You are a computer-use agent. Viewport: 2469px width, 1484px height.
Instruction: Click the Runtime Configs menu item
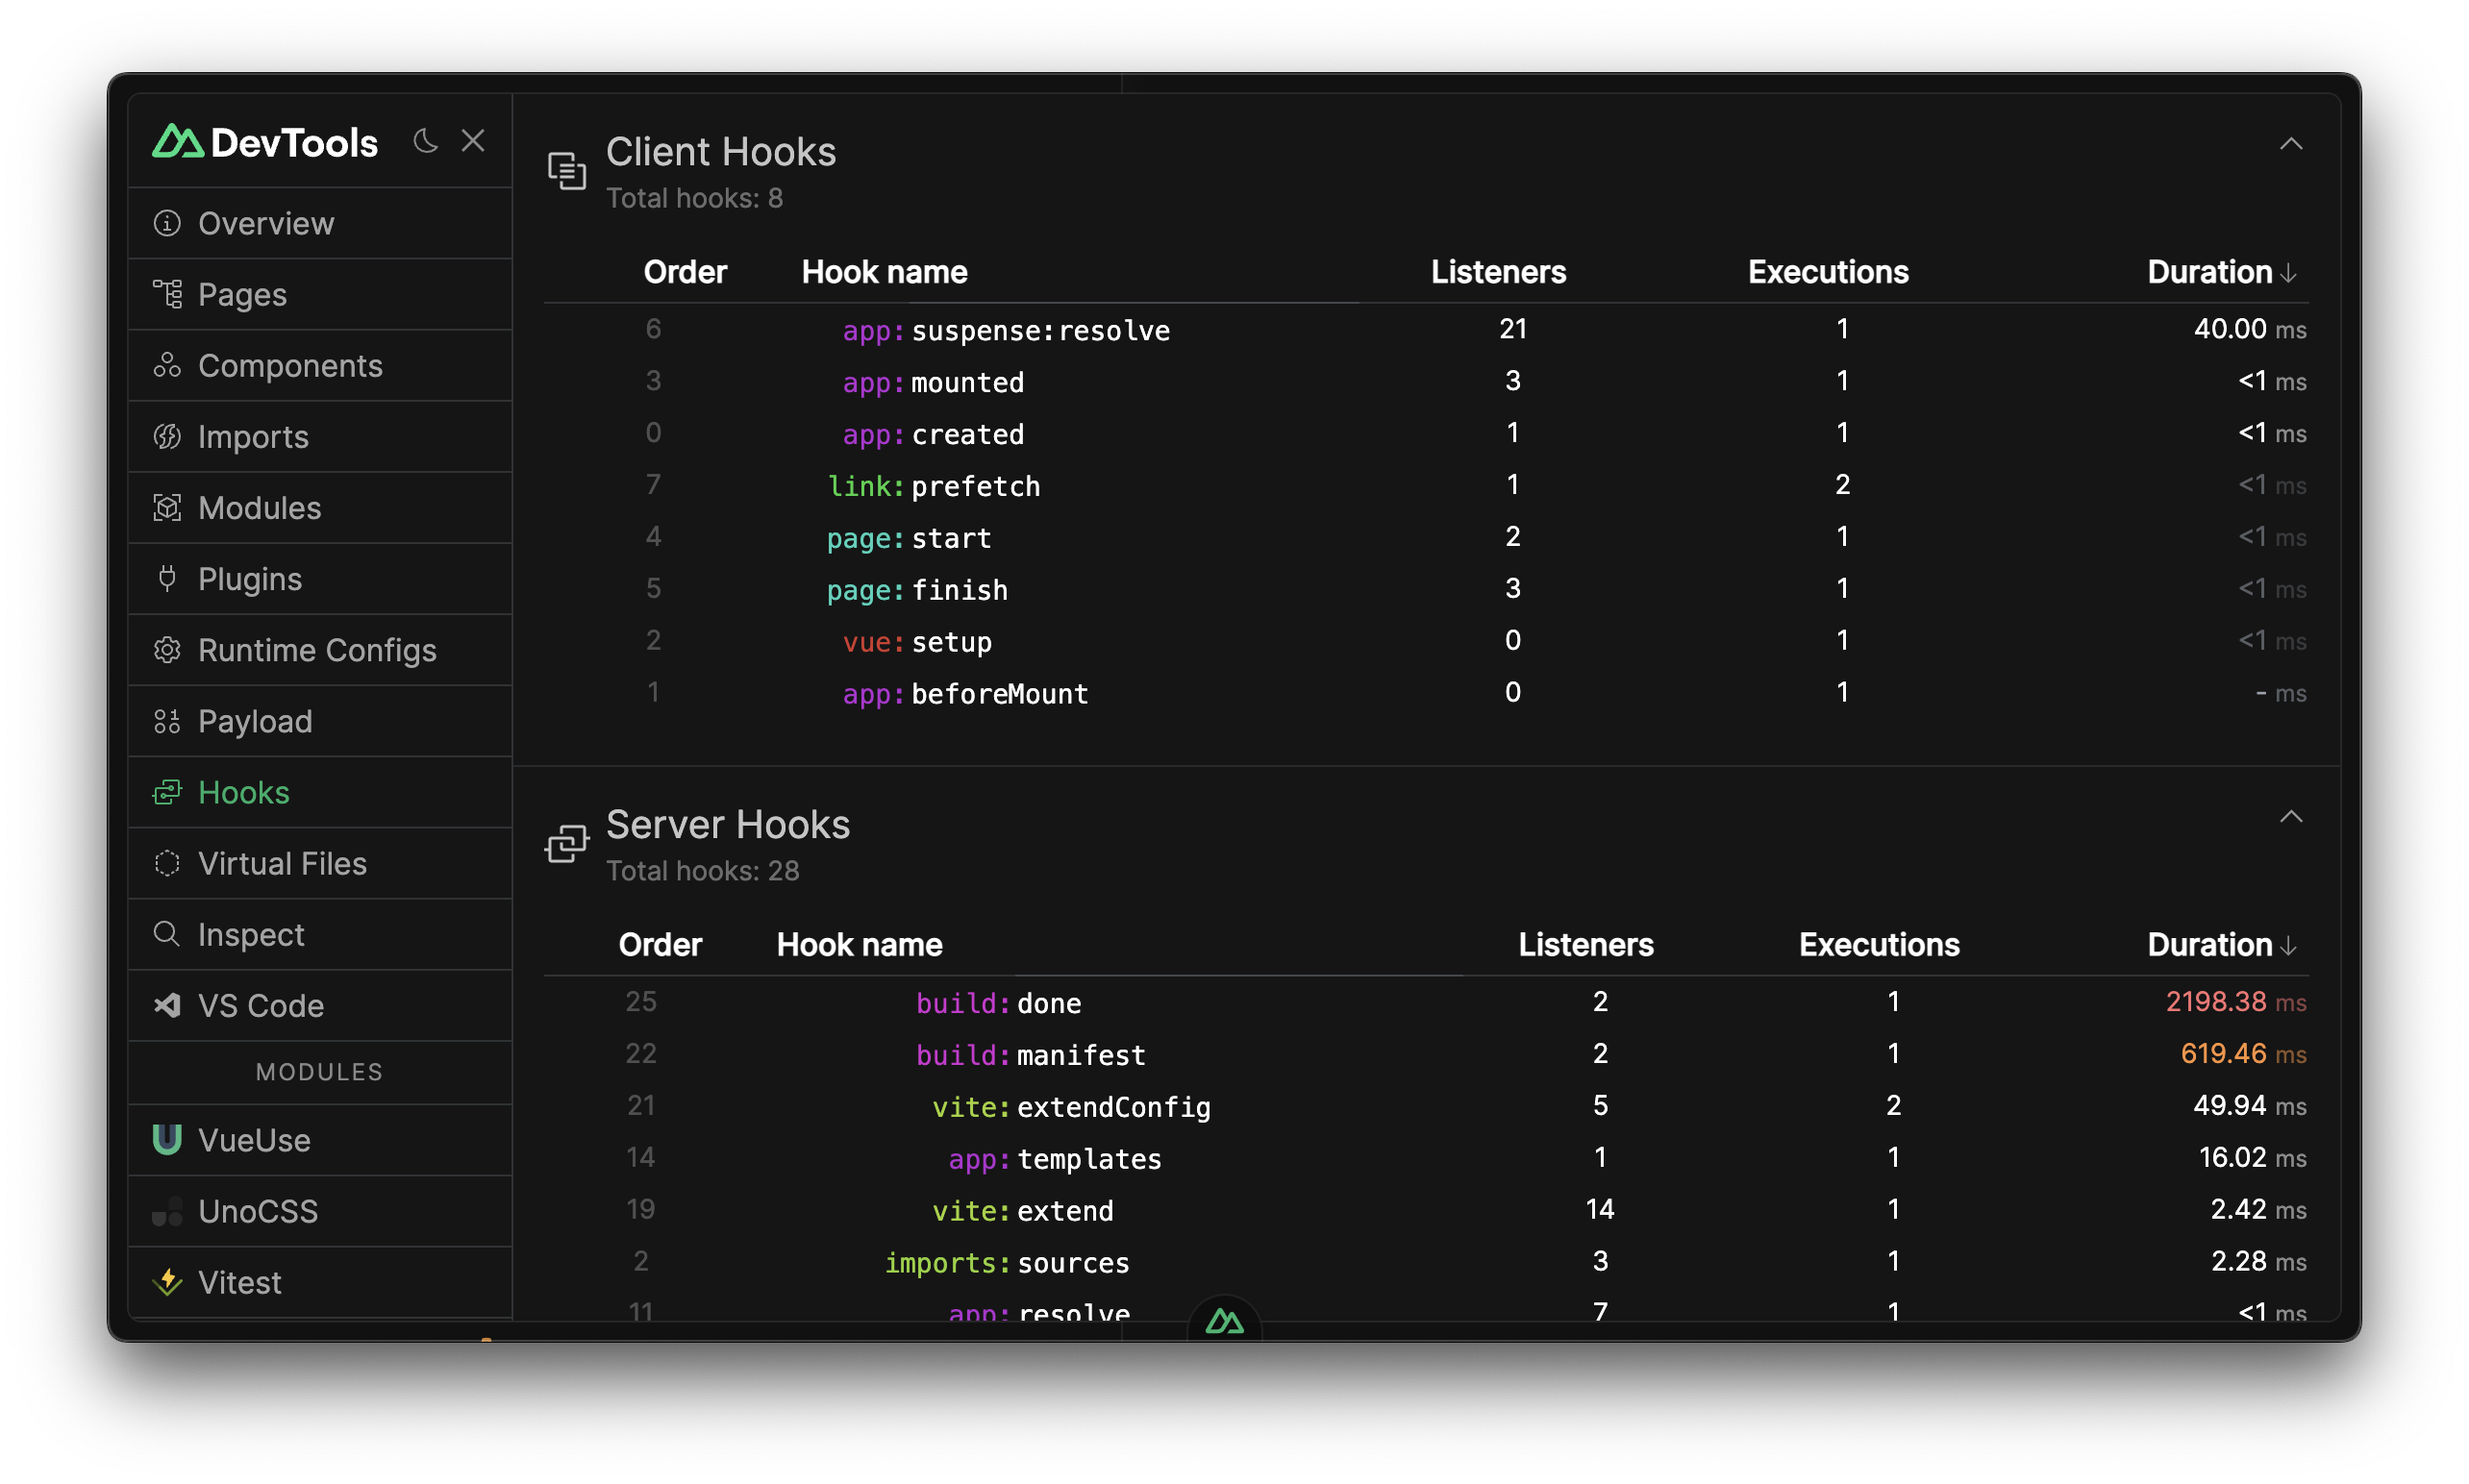pos(319,651)
